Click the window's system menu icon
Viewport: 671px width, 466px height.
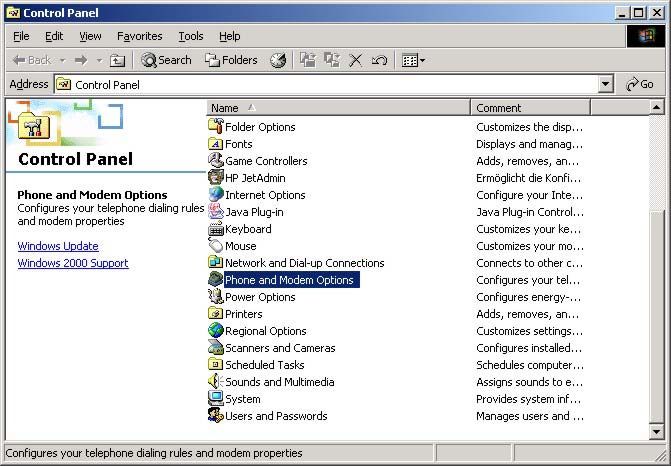(x=13, y=13)
